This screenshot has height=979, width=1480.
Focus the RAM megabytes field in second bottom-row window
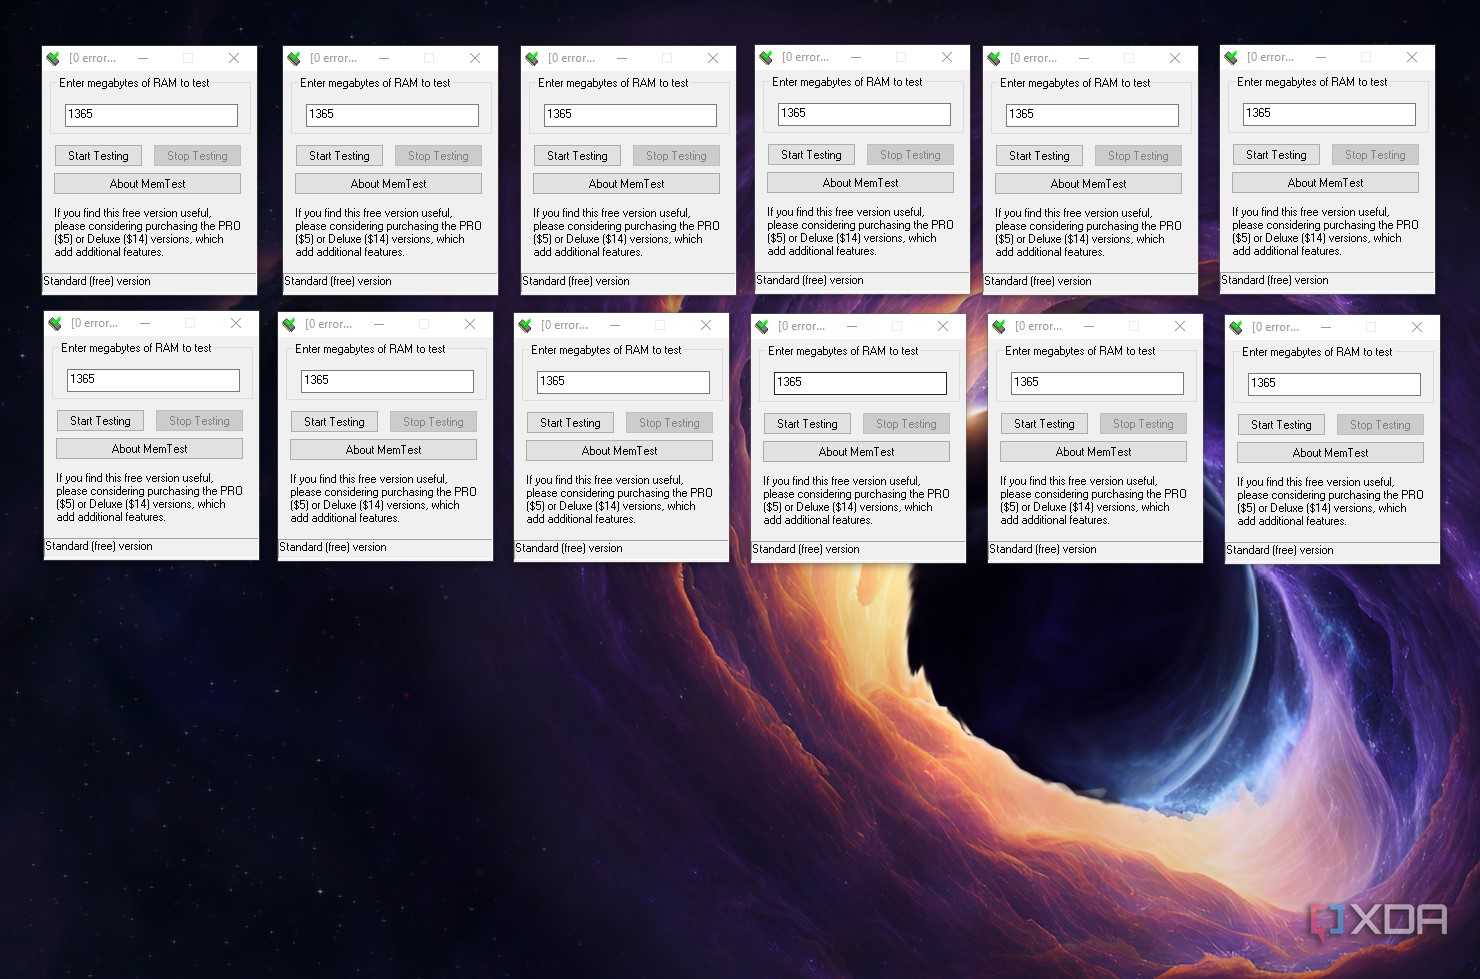coord(387,381)
